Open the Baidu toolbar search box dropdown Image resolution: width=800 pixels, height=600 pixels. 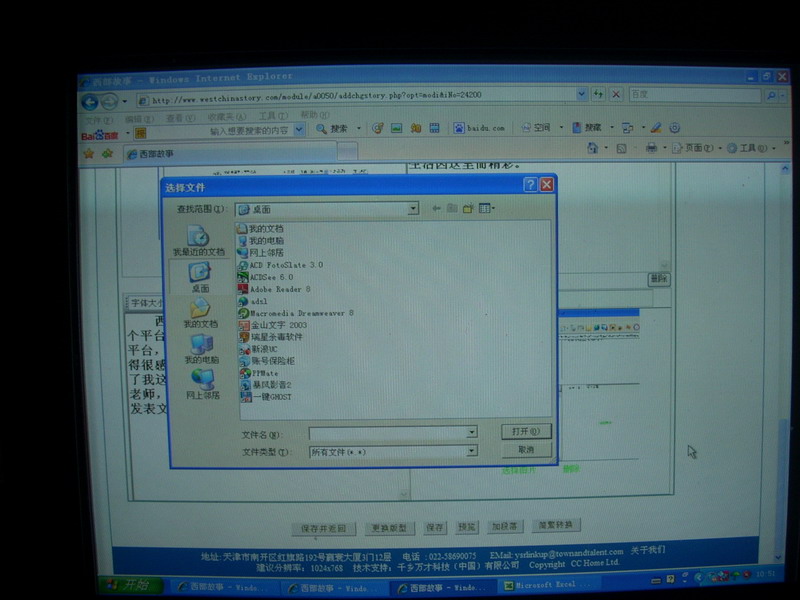click(x=299, y=130)
